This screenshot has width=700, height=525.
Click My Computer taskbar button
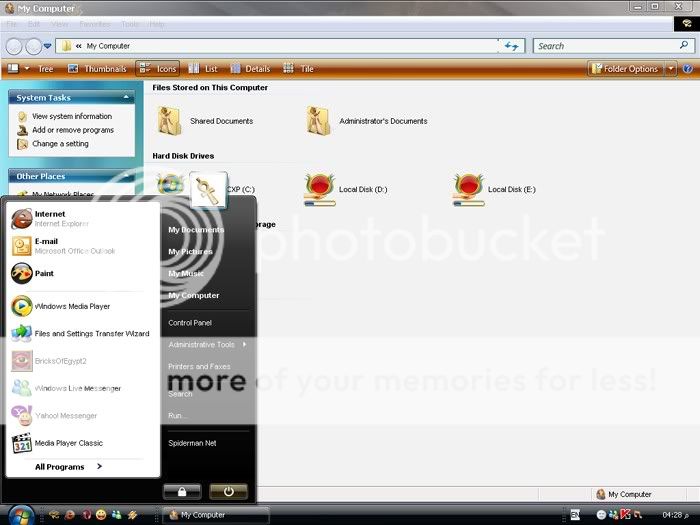coord(215,515)
